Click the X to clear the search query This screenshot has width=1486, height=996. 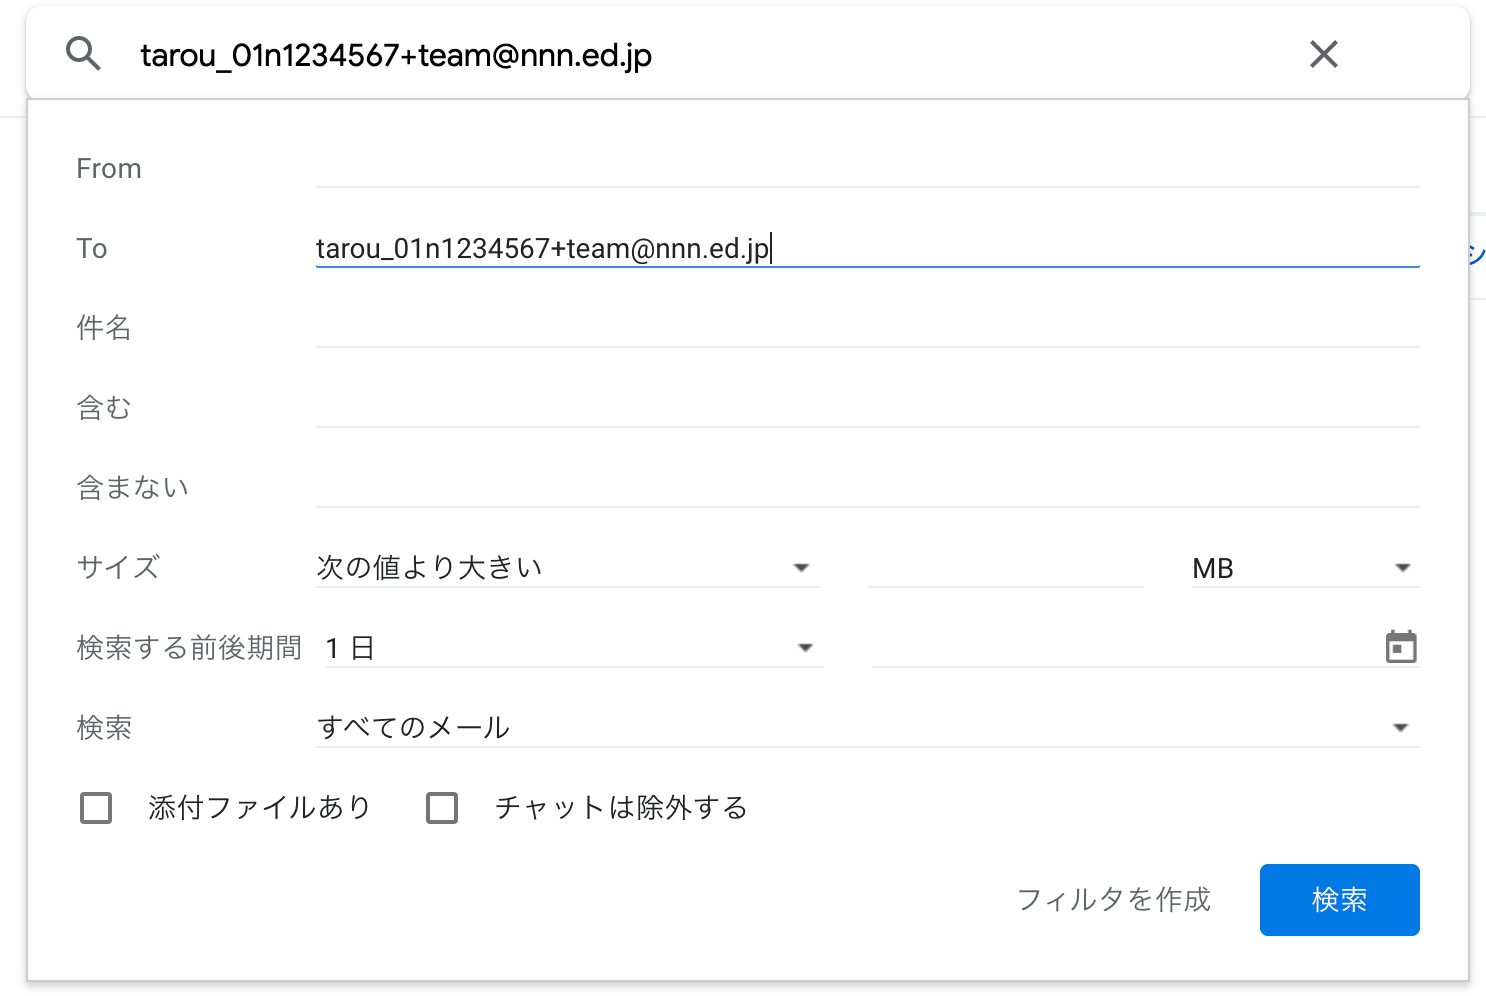pos(1323,54)
